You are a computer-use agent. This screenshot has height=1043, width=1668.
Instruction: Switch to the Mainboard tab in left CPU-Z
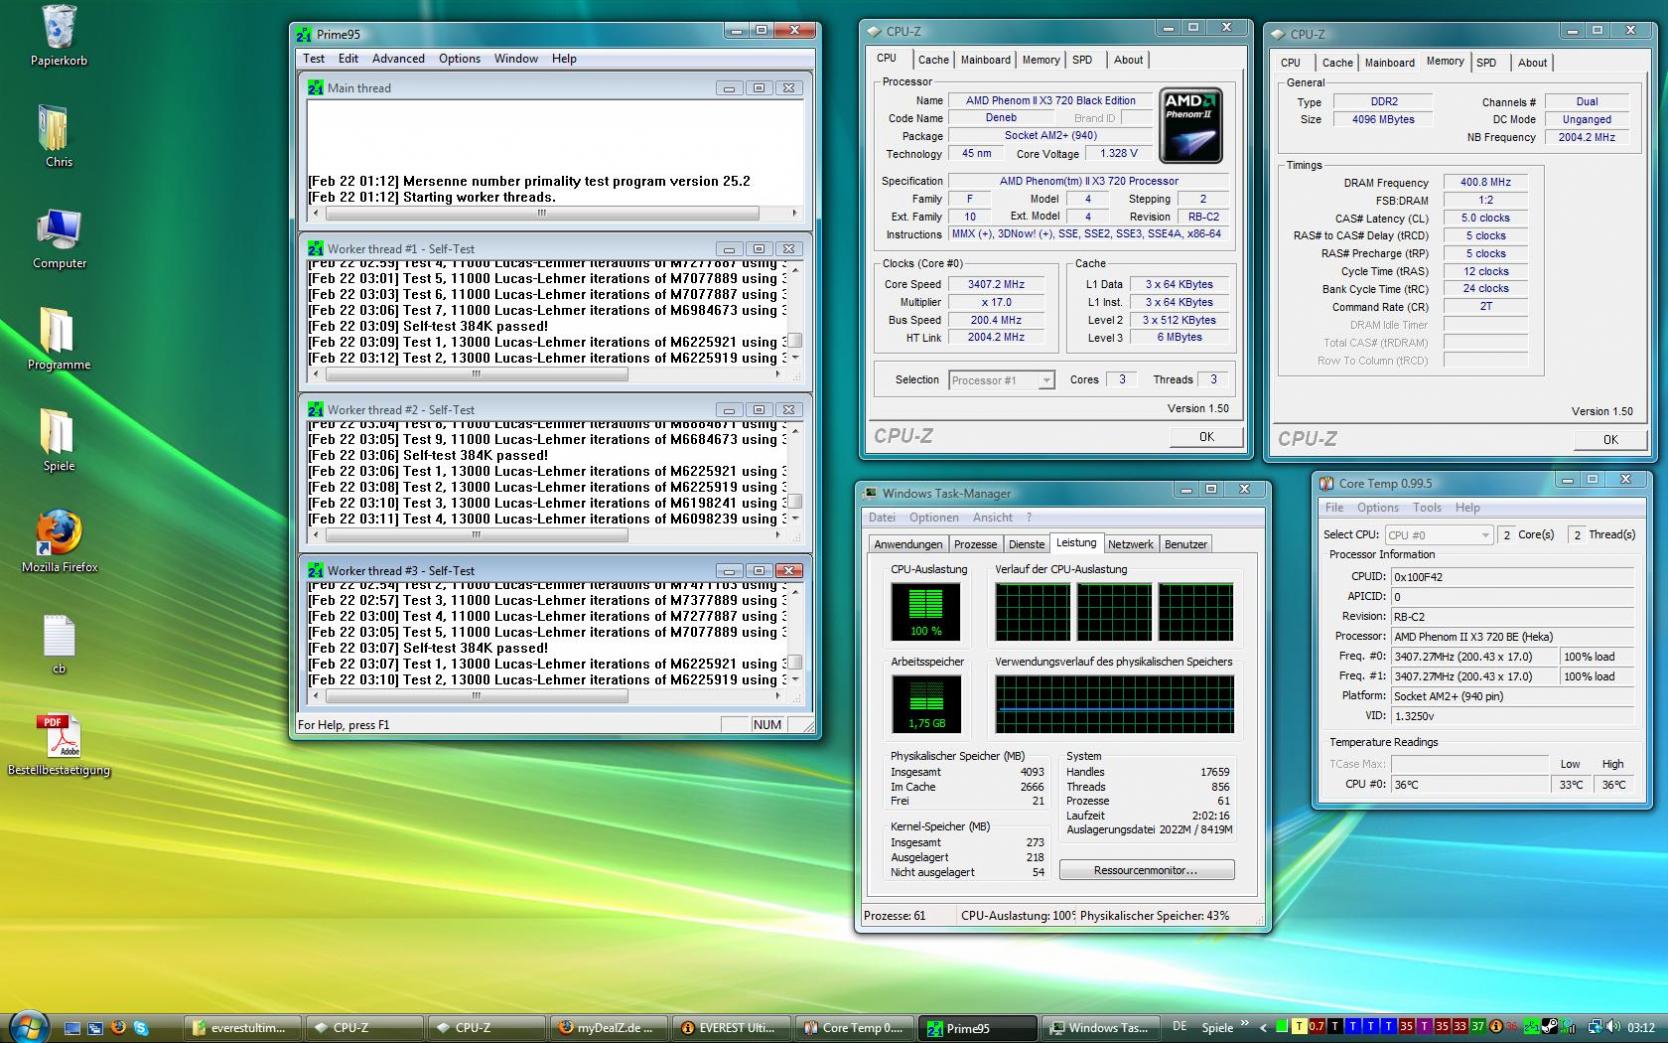(985, 60)
